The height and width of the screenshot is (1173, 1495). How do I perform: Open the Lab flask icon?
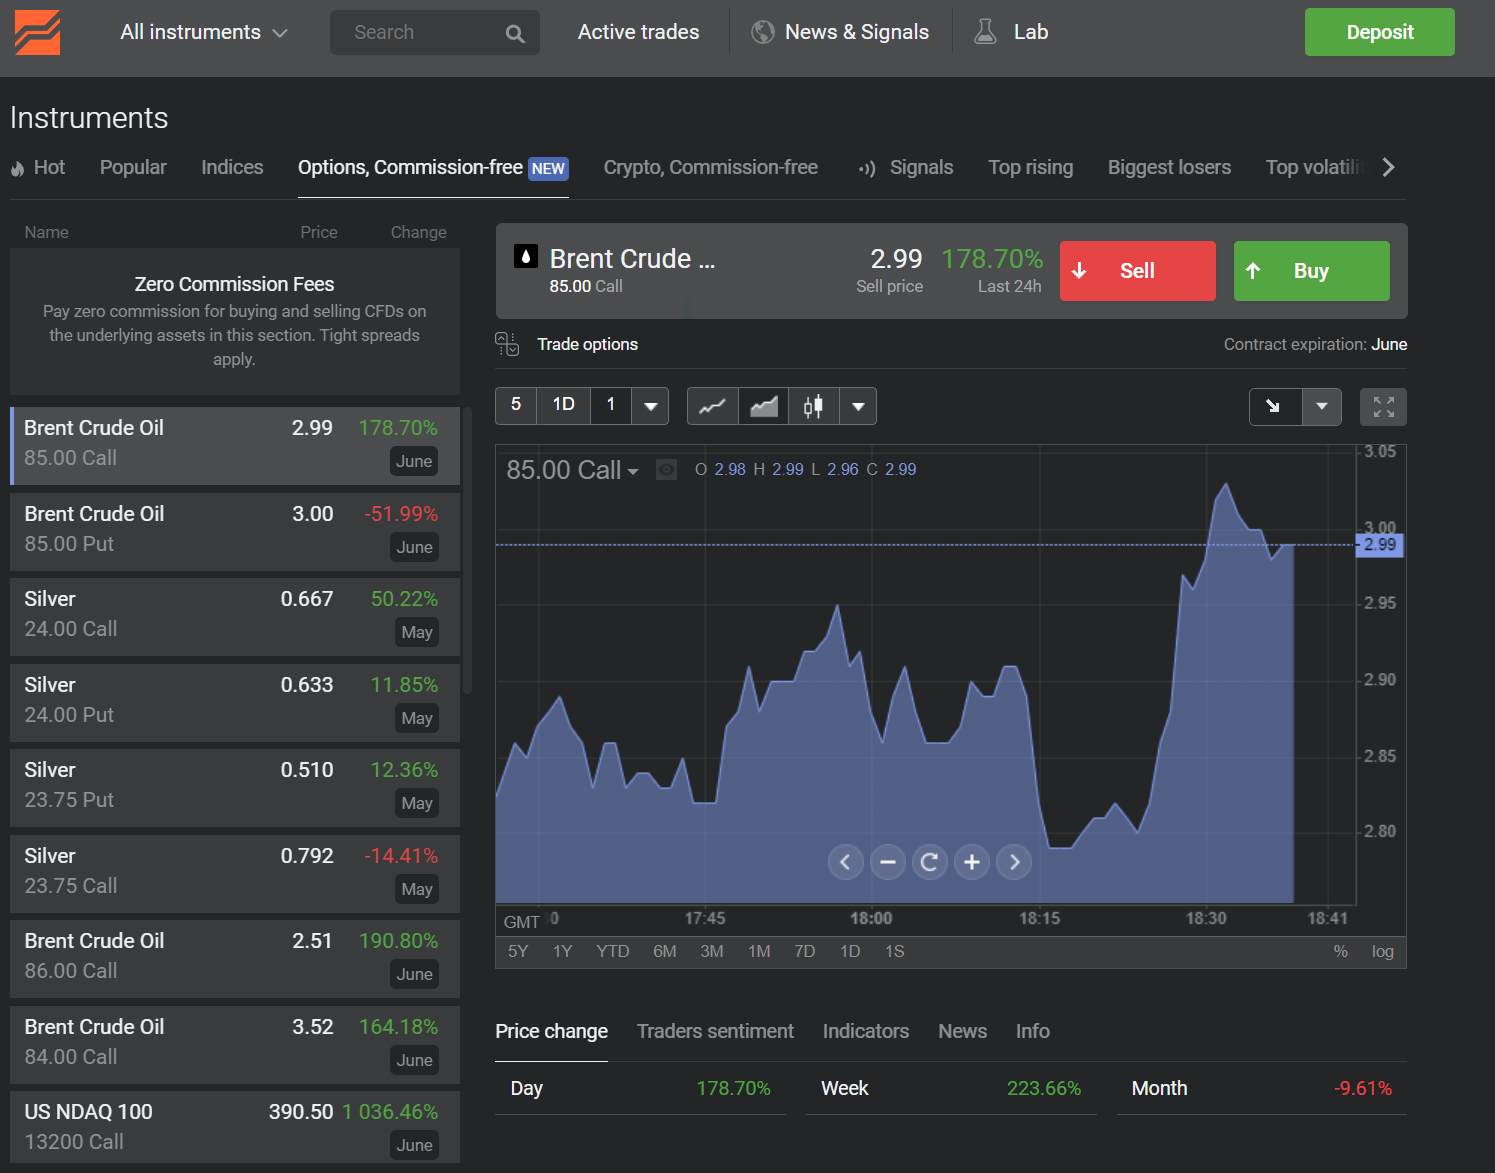click(985, 31)
